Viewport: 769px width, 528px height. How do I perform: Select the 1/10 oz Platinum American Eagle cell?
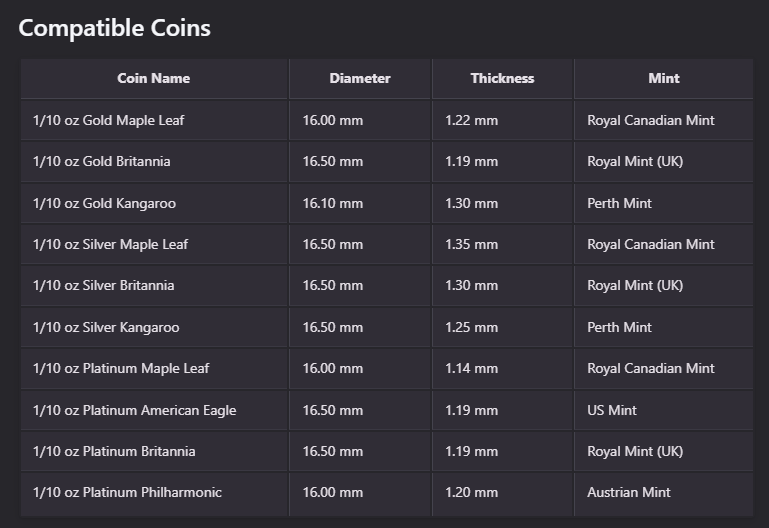pyautogui.click(x=134, y=410)
